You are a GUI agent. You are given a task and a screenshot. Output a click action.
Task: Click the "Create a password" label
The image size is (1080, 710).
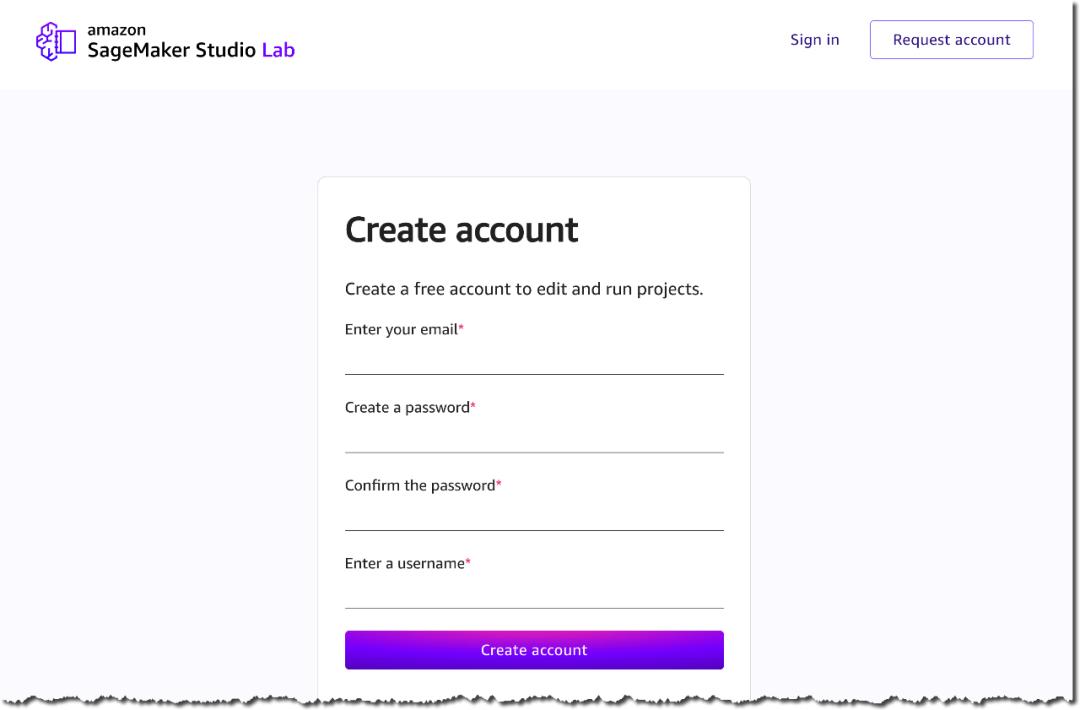406,408
